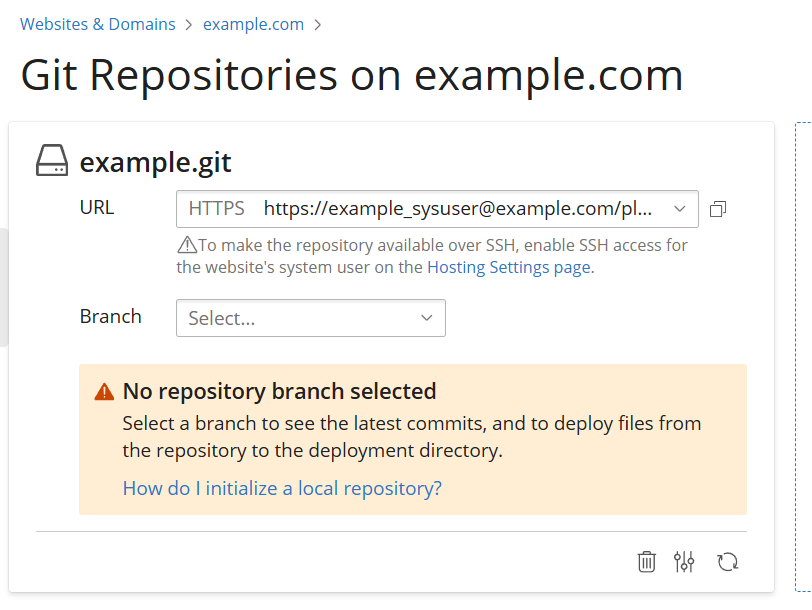Screen dimensions: 812x610
Task: Click the https://example_sysuser URL text
Action: (x=458, y=209)
